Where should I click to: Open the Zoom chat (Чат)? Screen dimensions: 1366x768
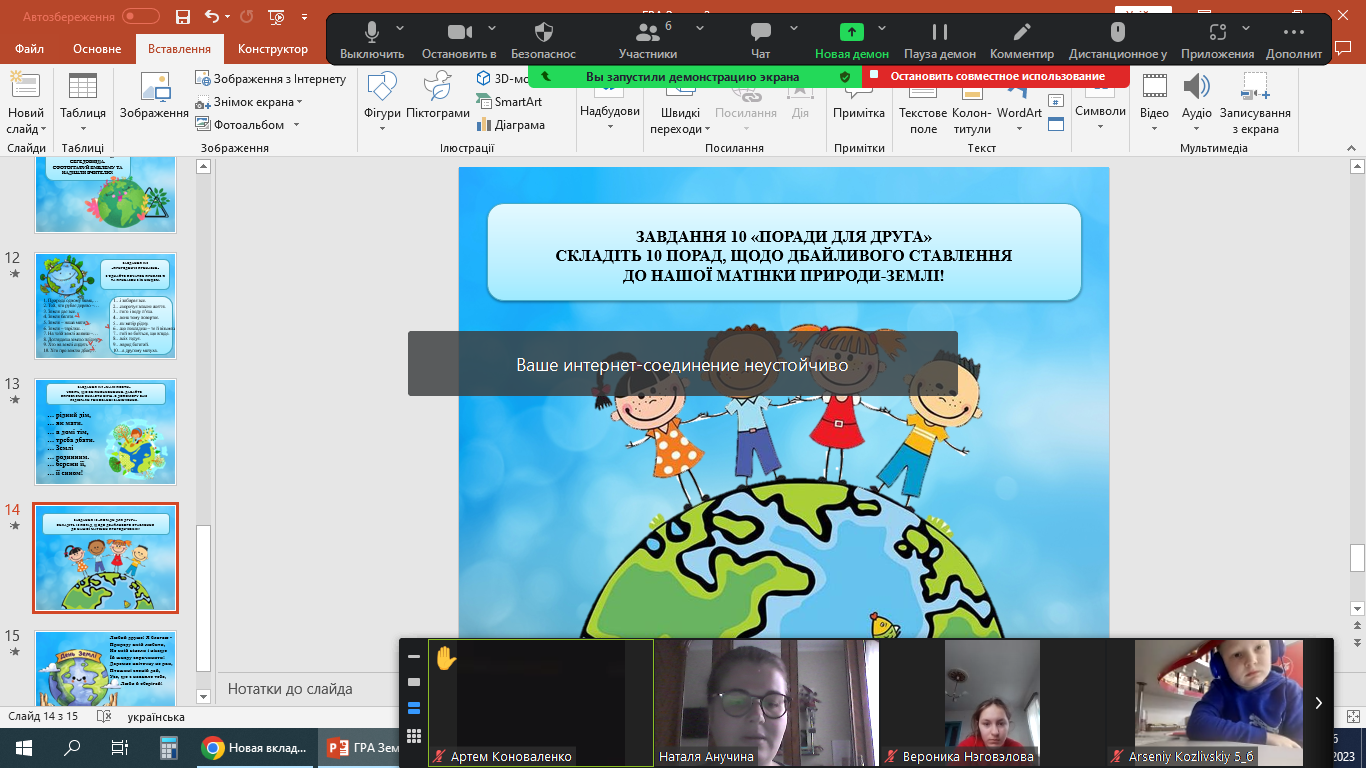click(x=760, y=40)
